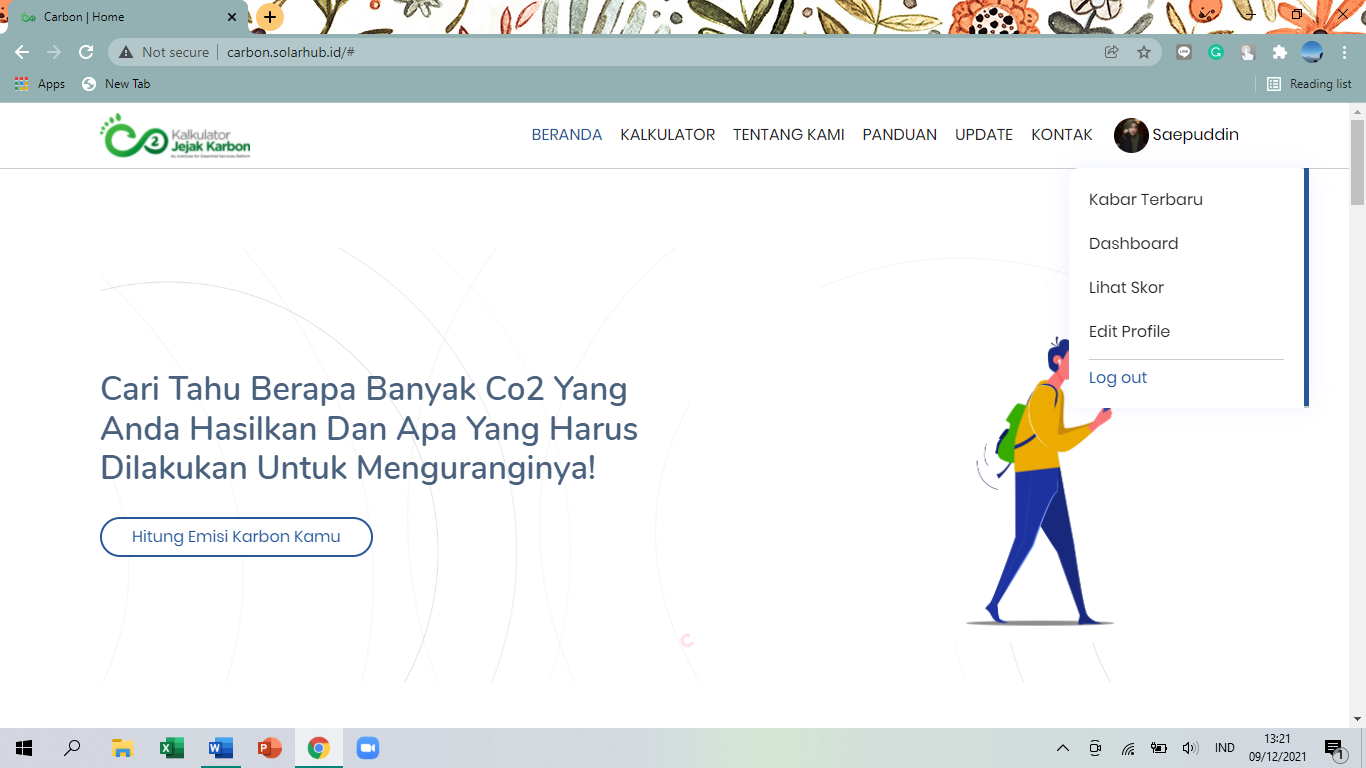Open volume control in tray

tap(1190, 748)
